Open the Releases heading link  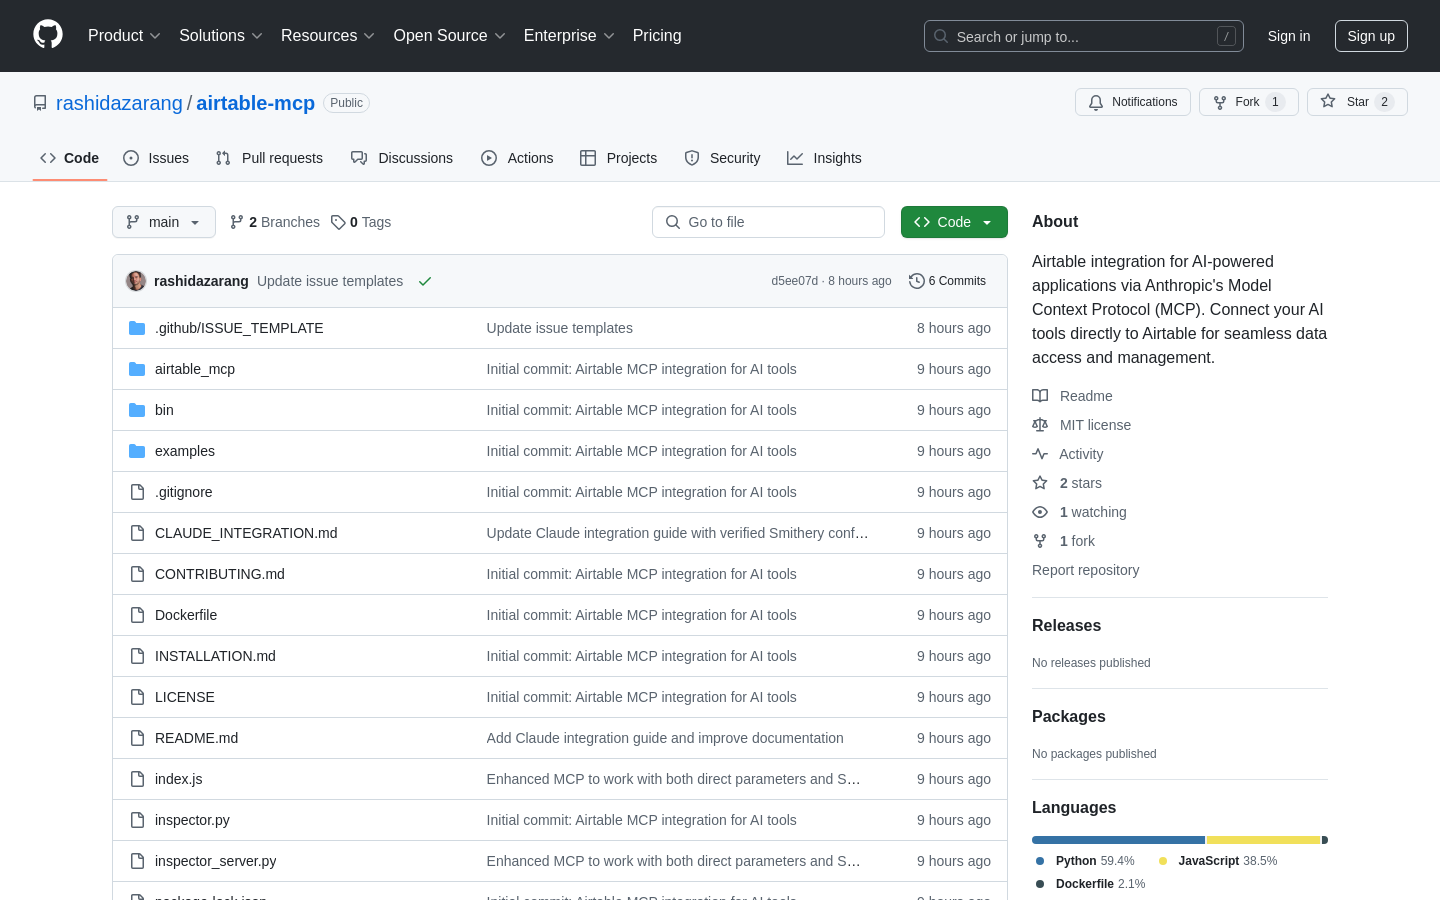coord(1066,626)
